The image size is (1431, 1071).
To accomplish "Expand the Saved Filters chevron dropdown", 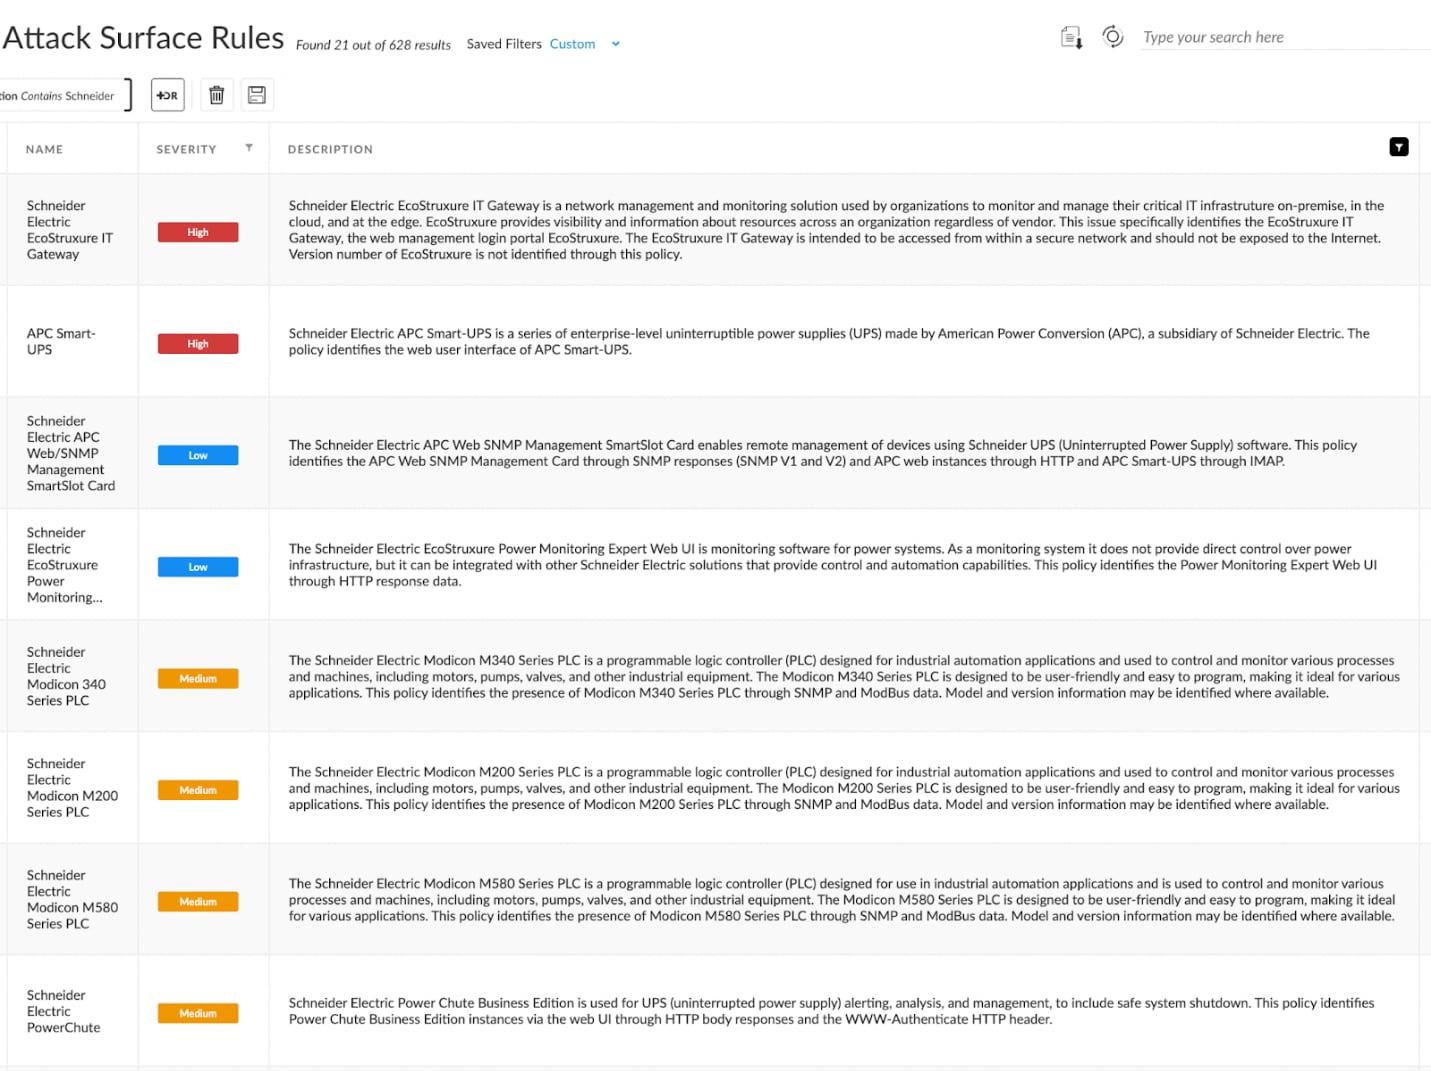I will click(x=616, y=44).
